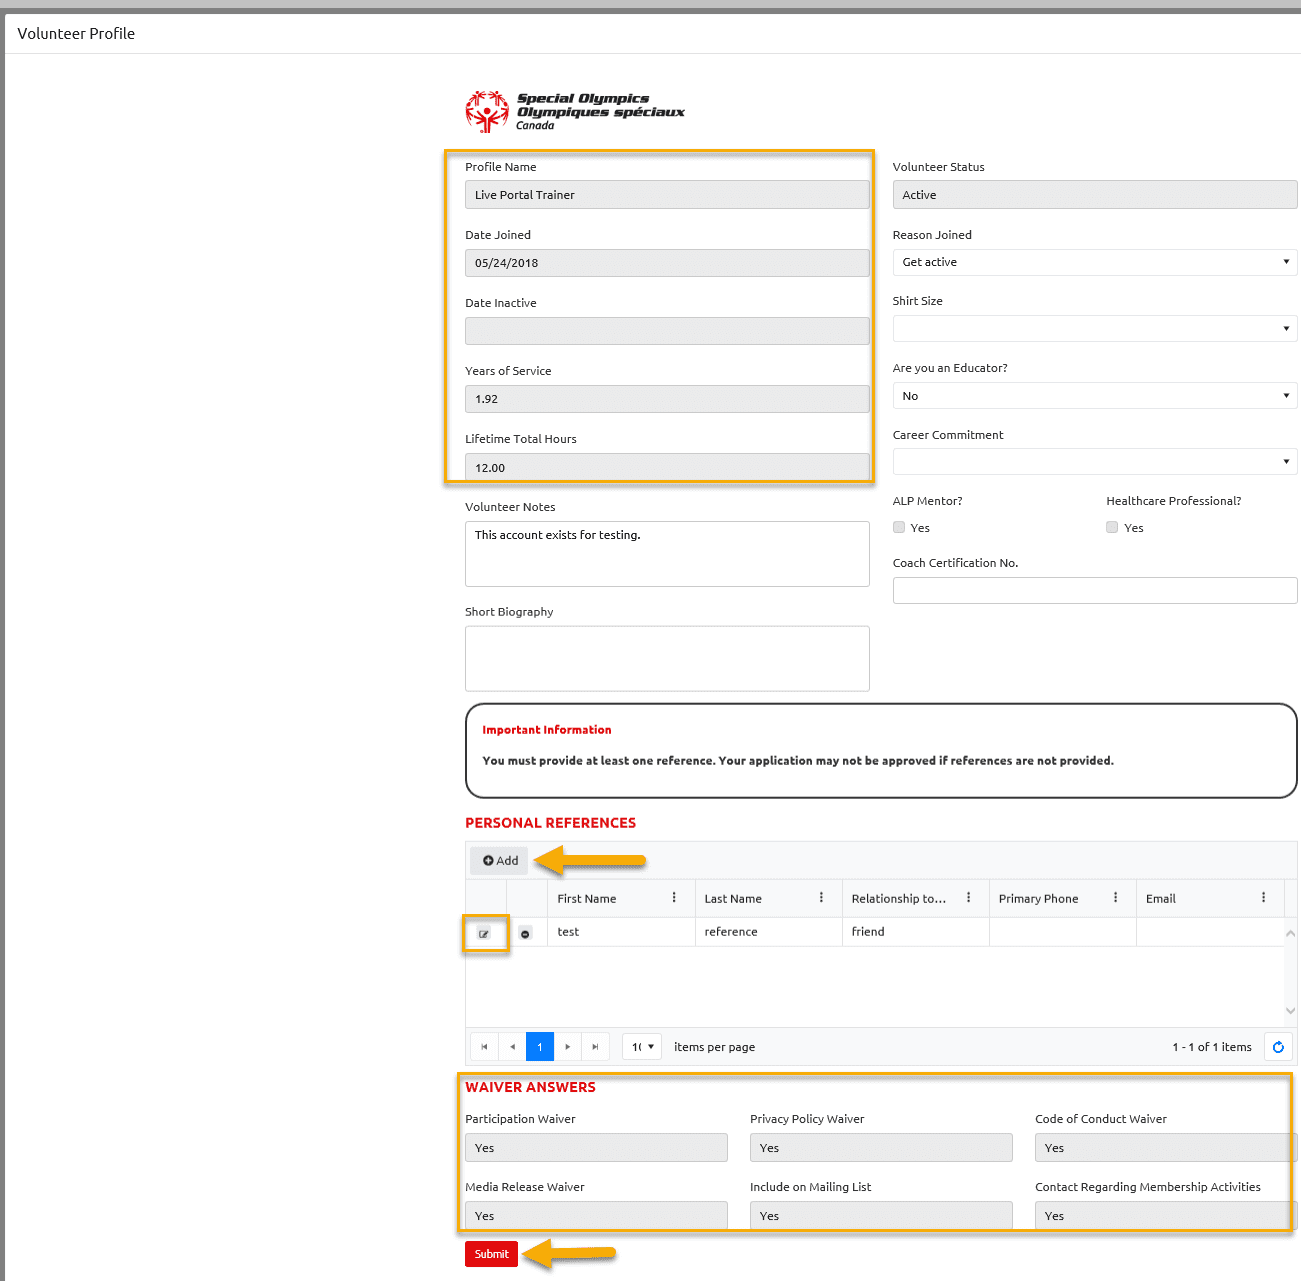
Task: Click the Years of Service field
Action: coord(667,399)
